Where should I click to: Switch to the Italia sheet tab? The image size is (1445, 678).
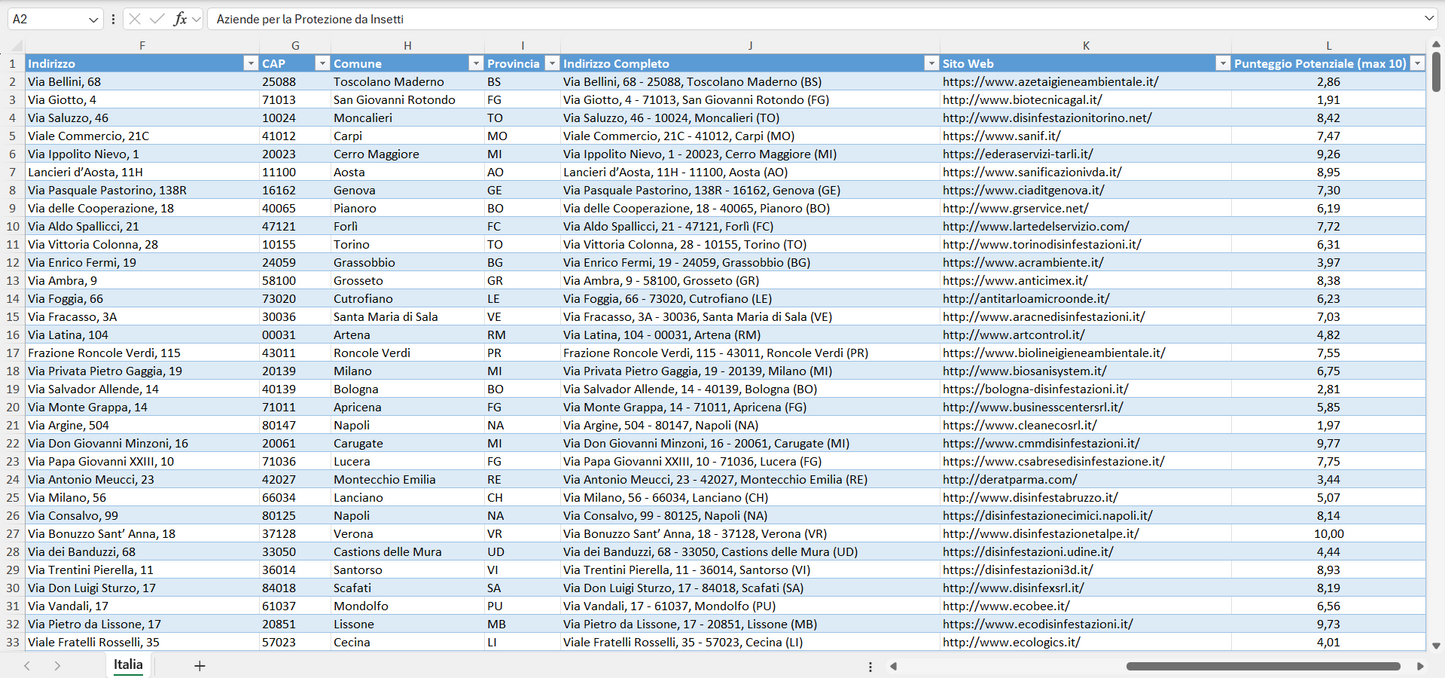point(128,665)
